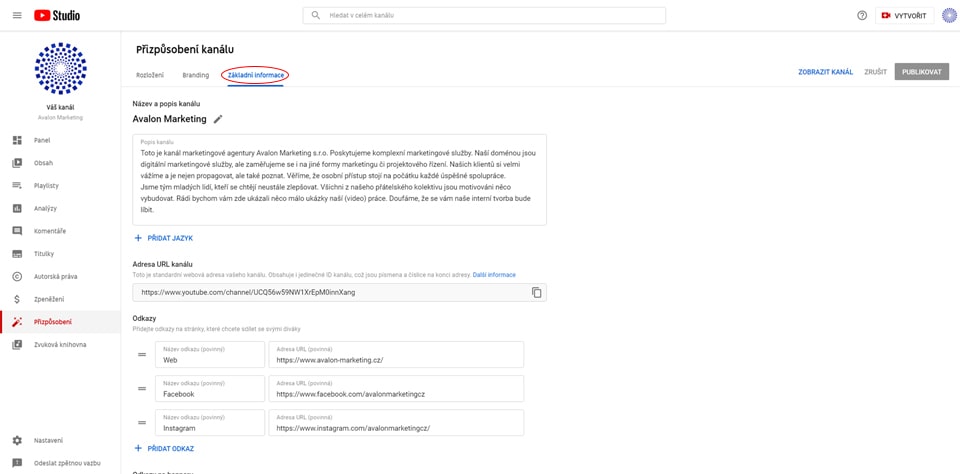Open the hamburger navigation menu
This screenshot has height=474, width=960.
(17, 15)
